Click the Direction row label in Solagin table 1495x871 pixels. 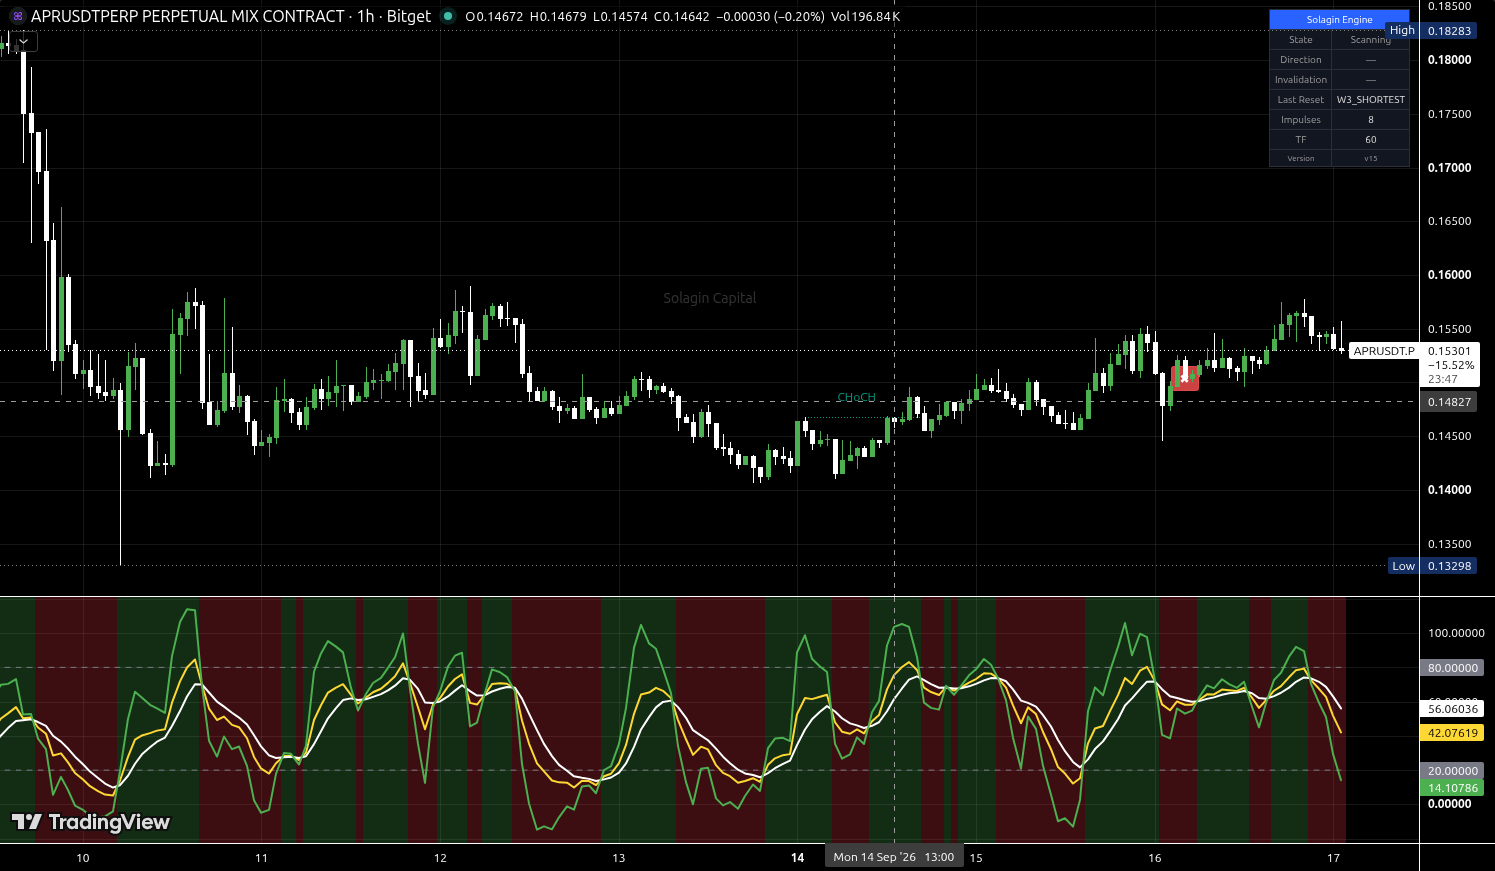[x=1300, y=60]
